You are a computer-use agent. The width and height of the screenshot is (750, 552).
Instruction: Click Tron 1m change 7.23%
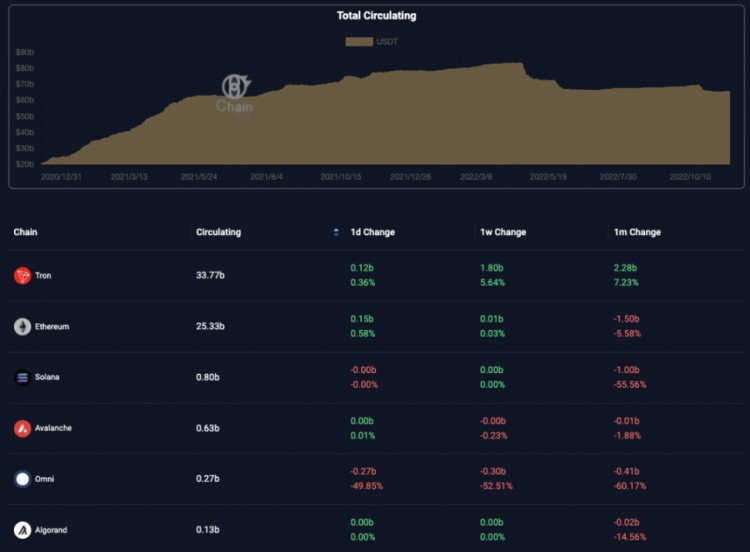pos(626,283)
